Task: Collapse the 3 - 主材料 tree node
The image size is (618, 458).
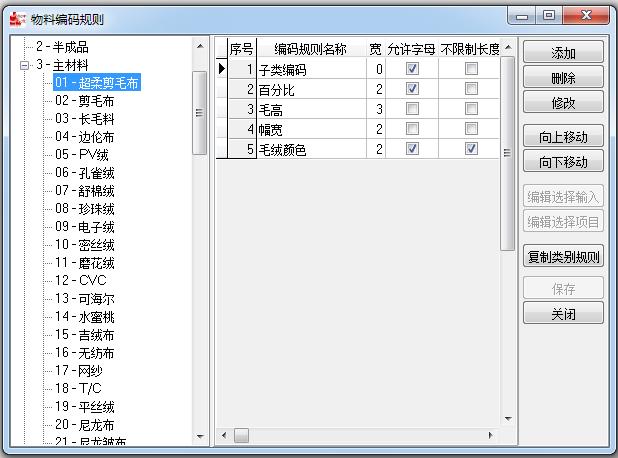Action: click(25, 65)
